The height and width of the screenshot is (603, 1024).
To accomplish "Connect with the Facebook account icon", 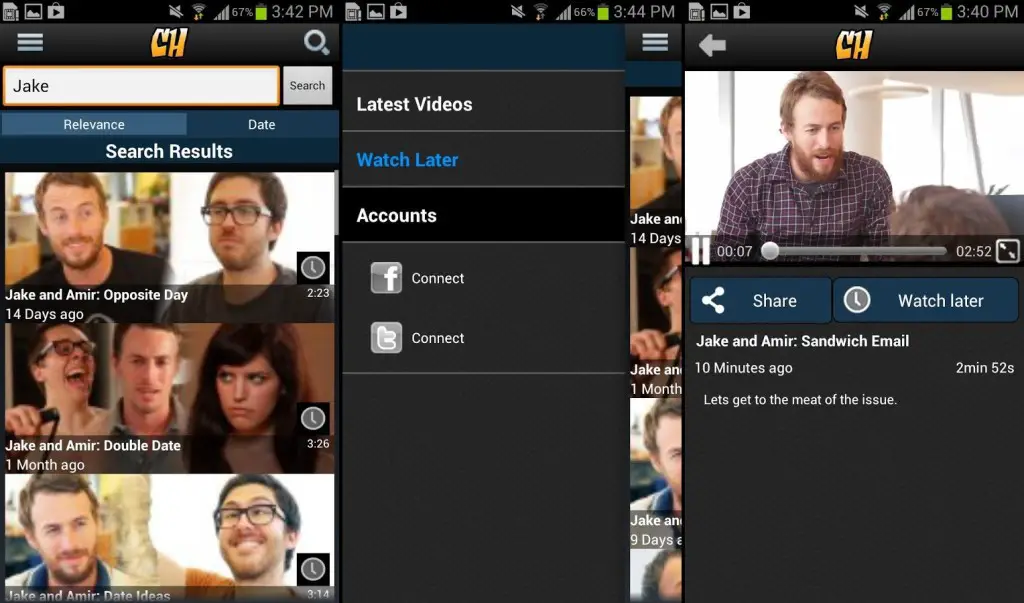I will click(386, 278).
